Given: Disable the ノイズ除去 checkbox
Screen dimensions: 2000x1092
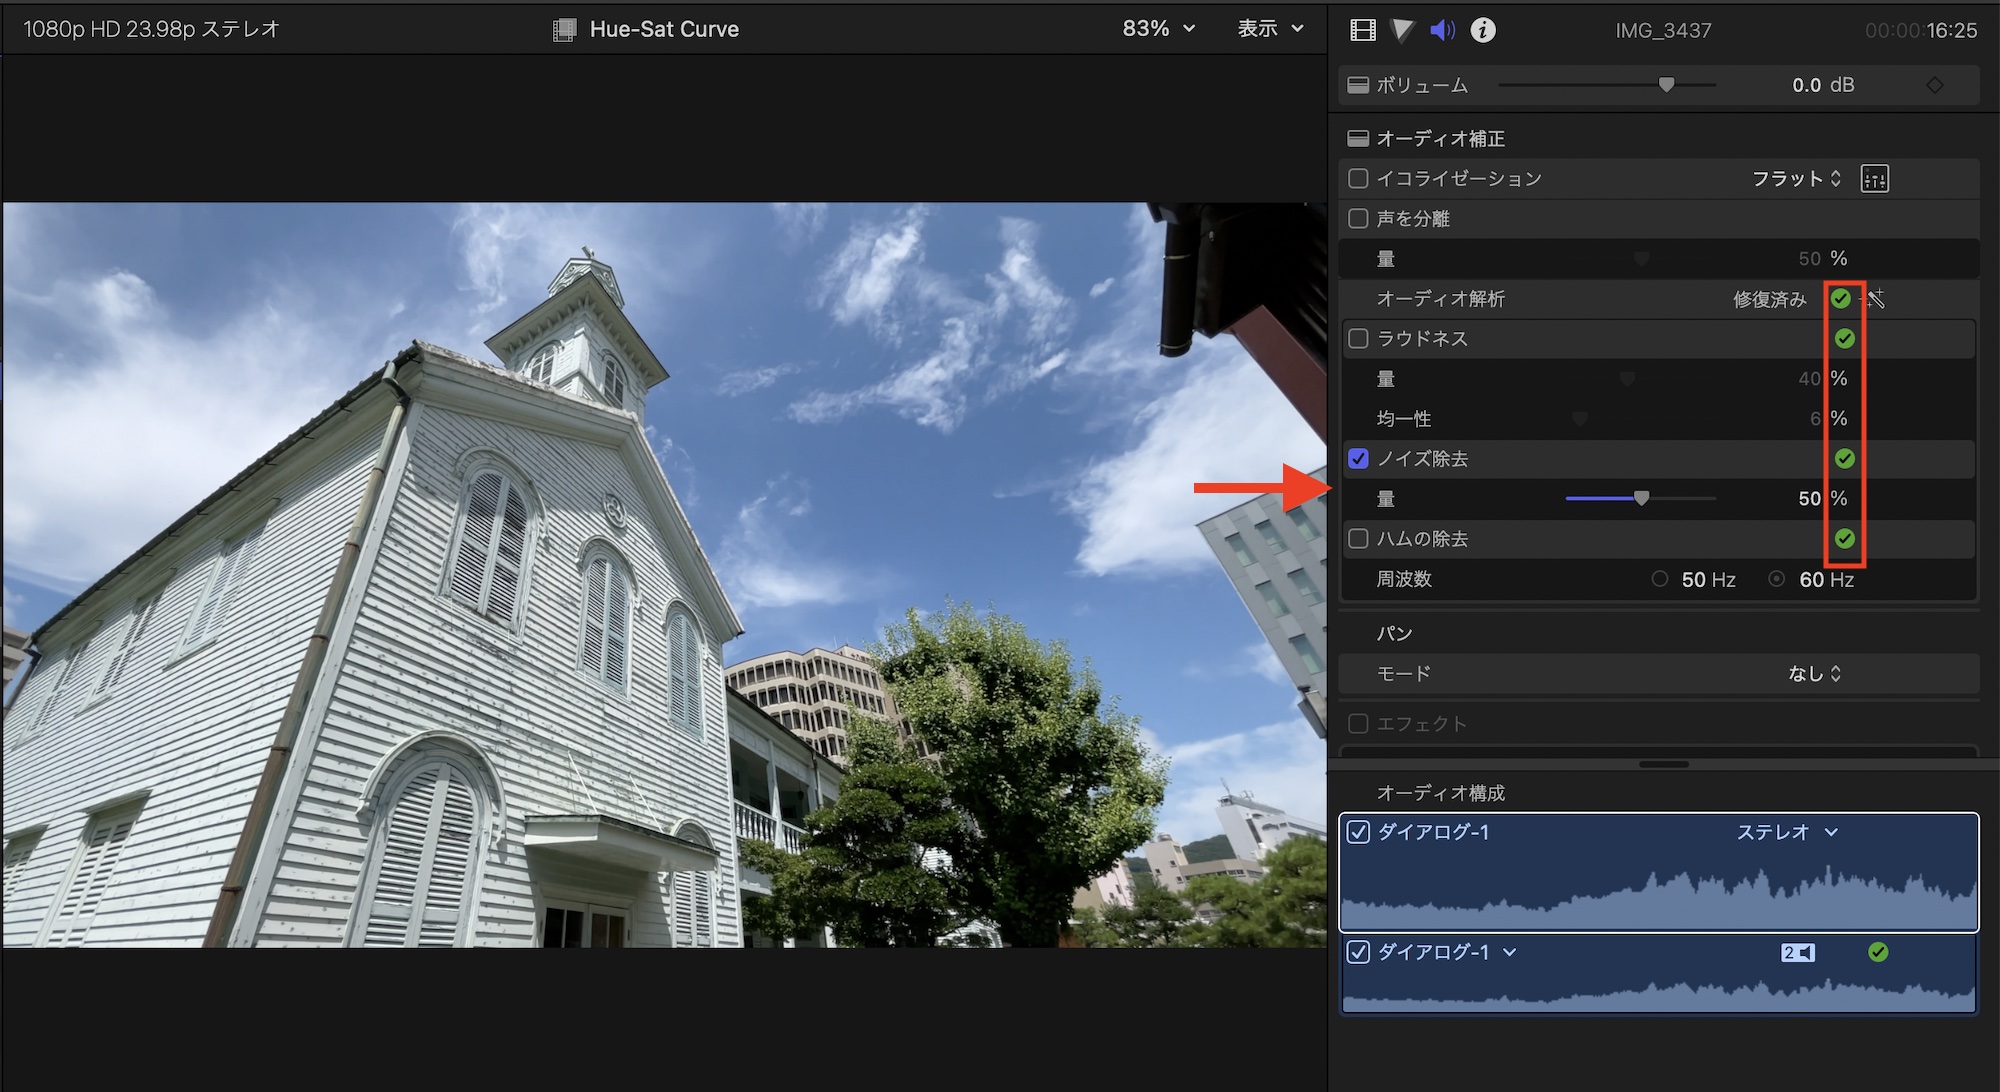Looking at the screenshot, I should (1358, 459).
